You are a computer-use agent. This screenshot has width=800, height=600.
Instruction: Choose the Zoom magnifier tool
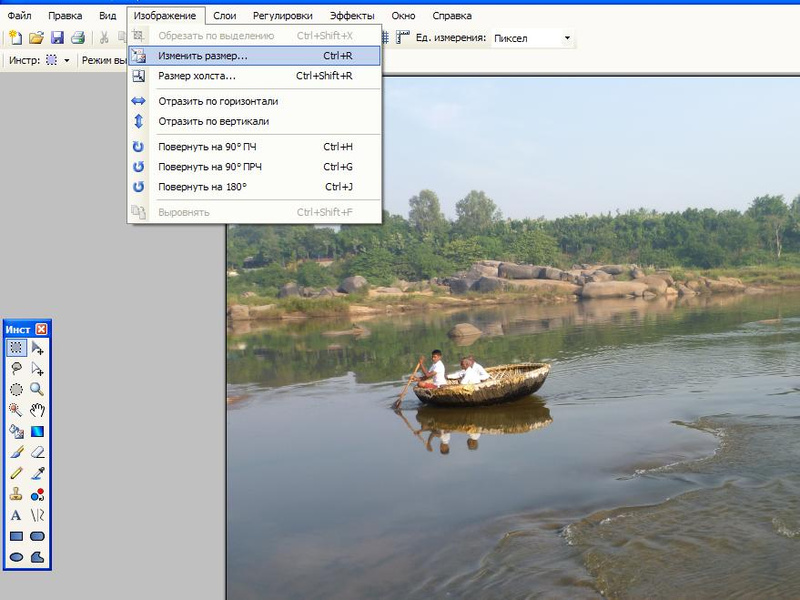tap(37, 389)
